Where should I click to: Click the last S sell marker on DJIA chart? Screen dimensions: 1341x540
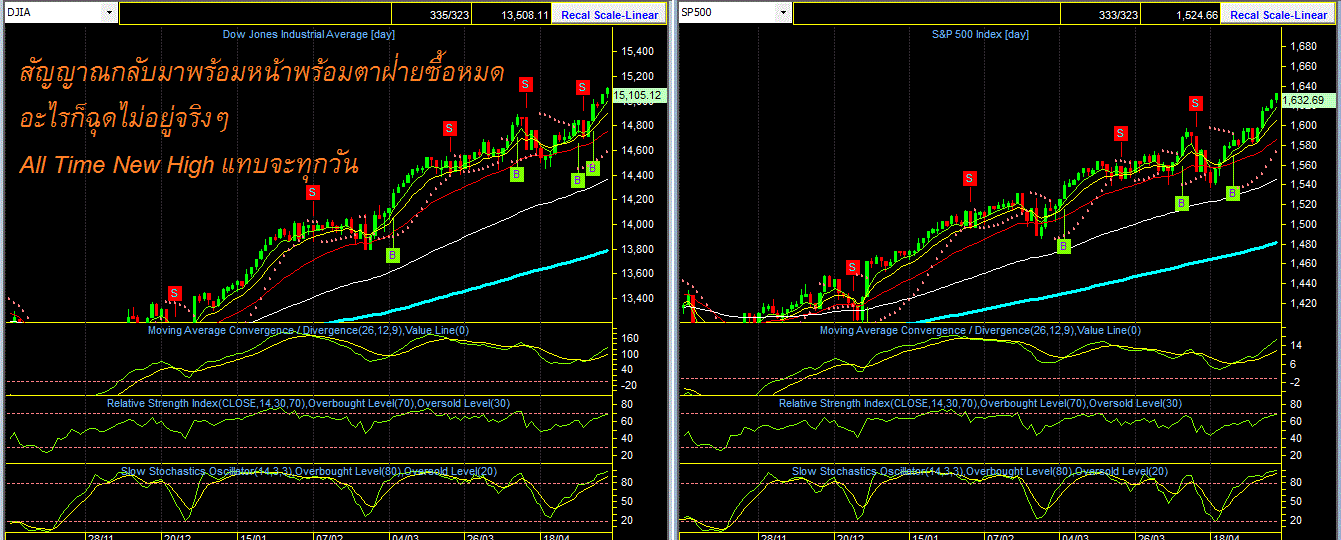(x=582, y=86)
